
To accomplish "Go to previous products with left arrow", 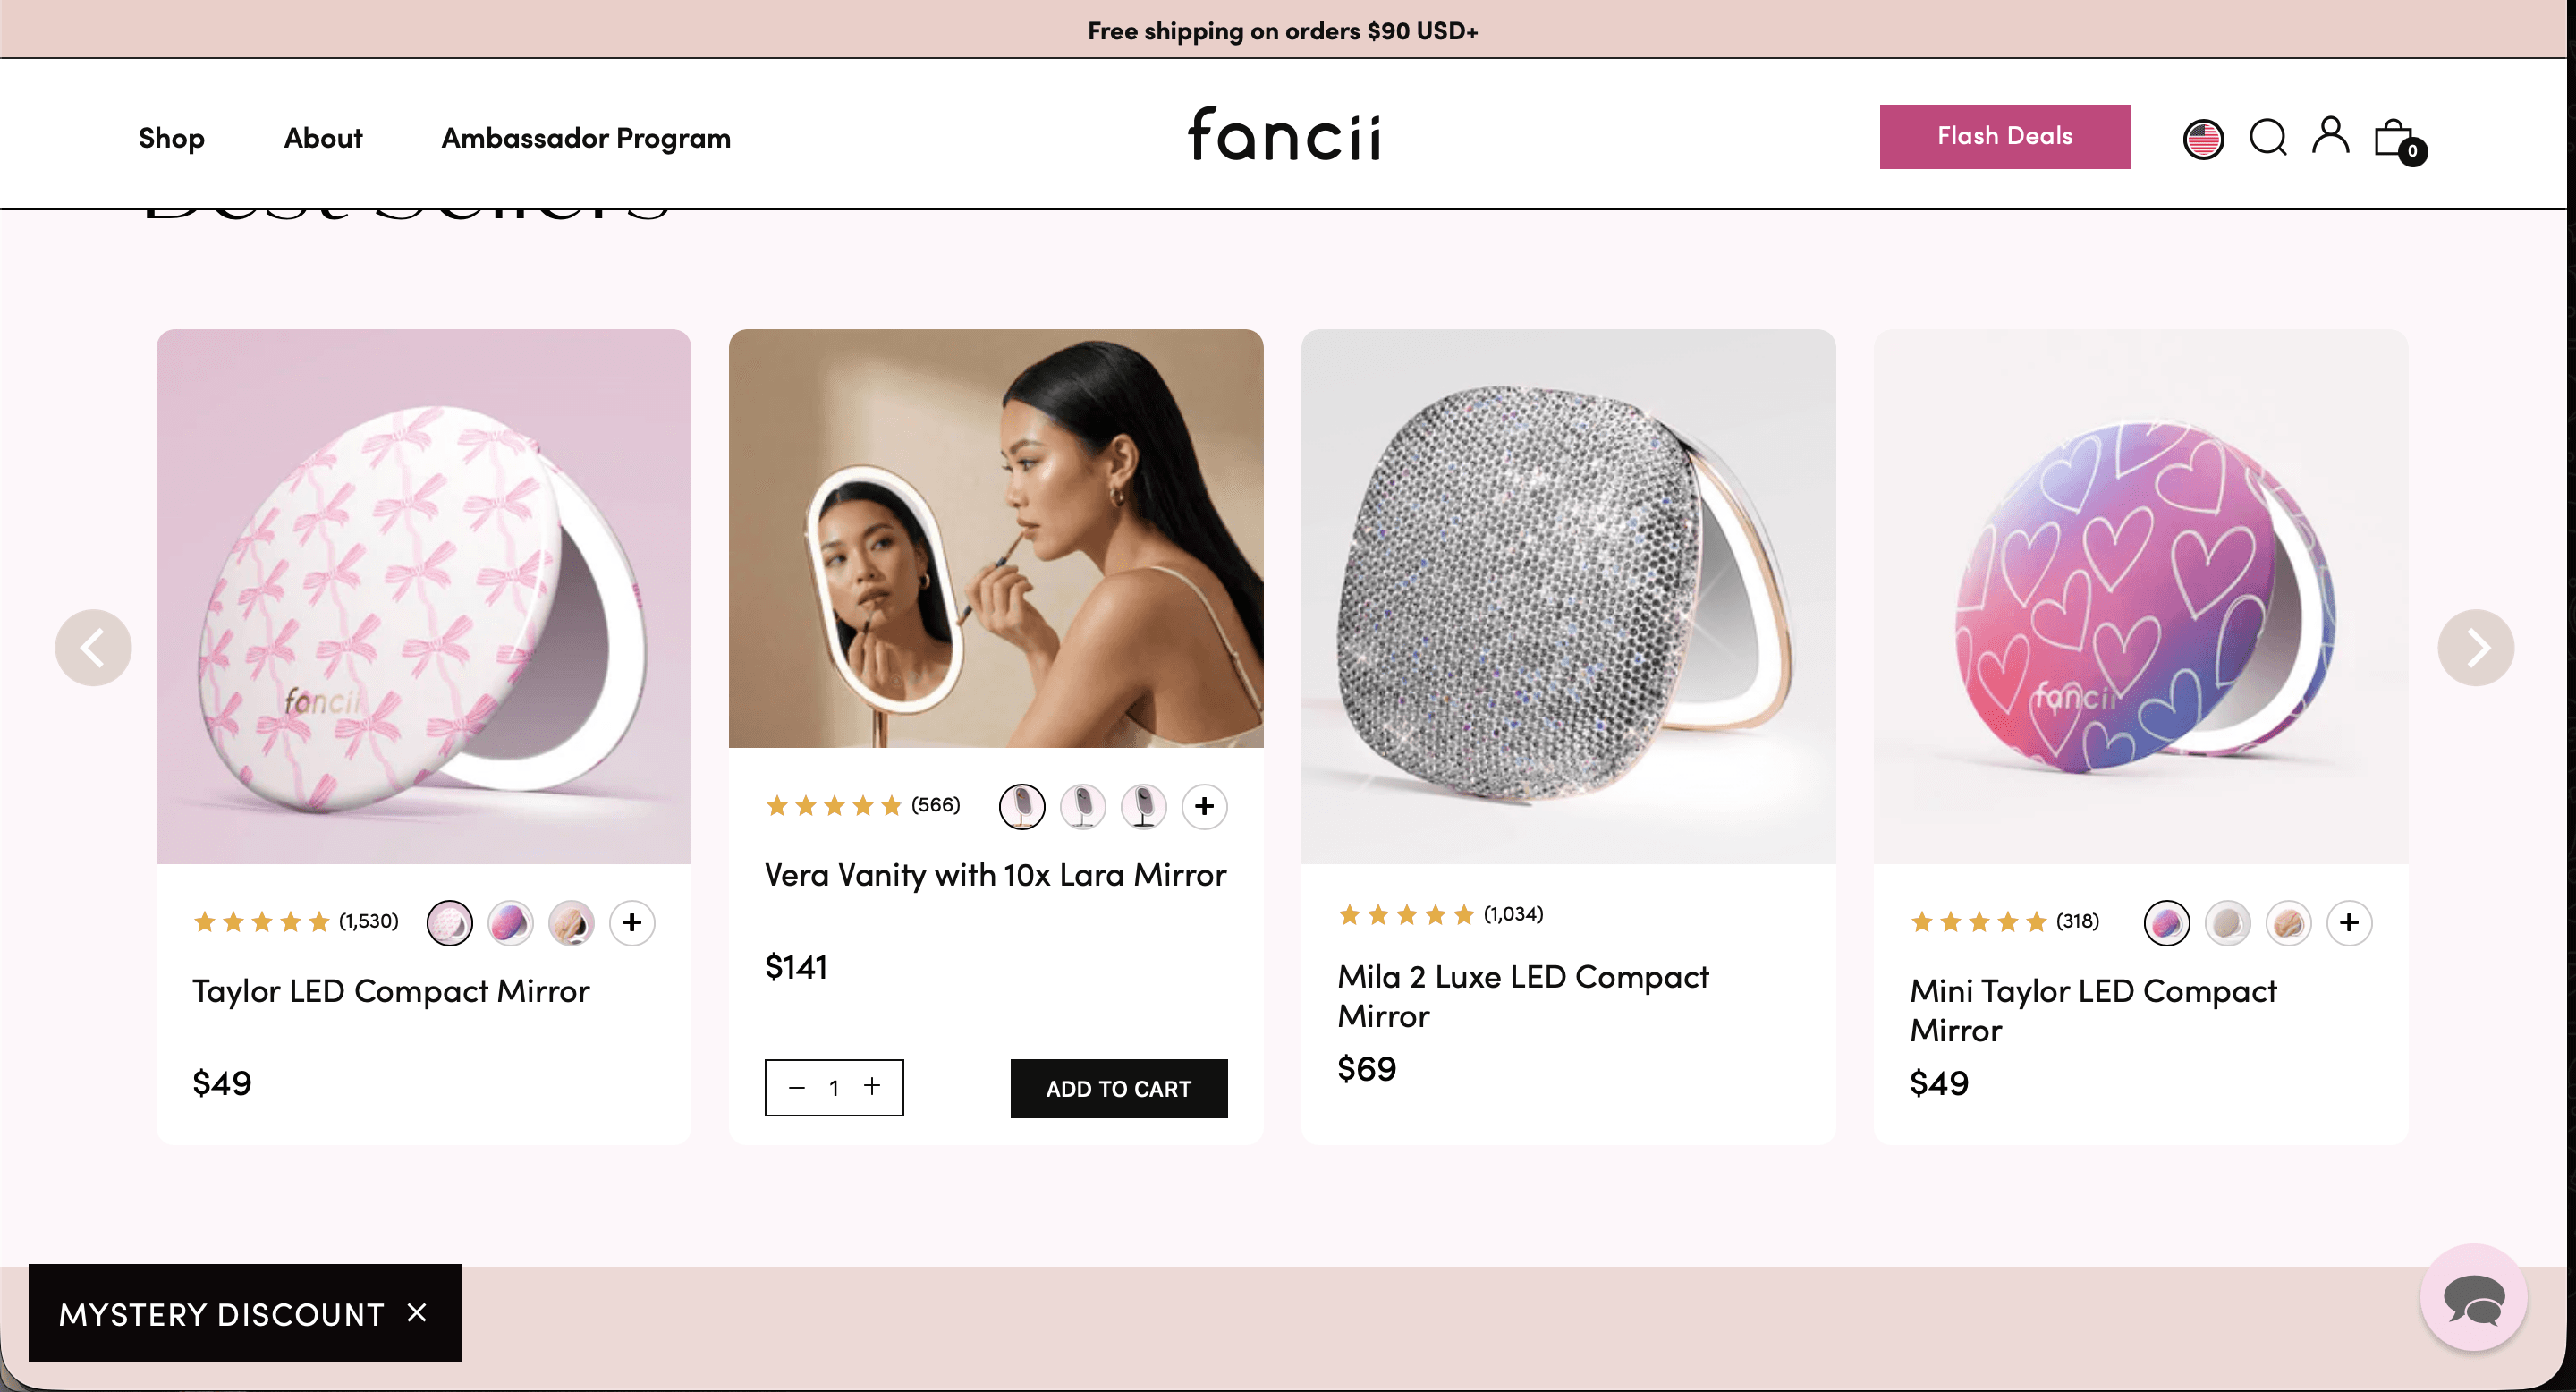I will [93, 648].
